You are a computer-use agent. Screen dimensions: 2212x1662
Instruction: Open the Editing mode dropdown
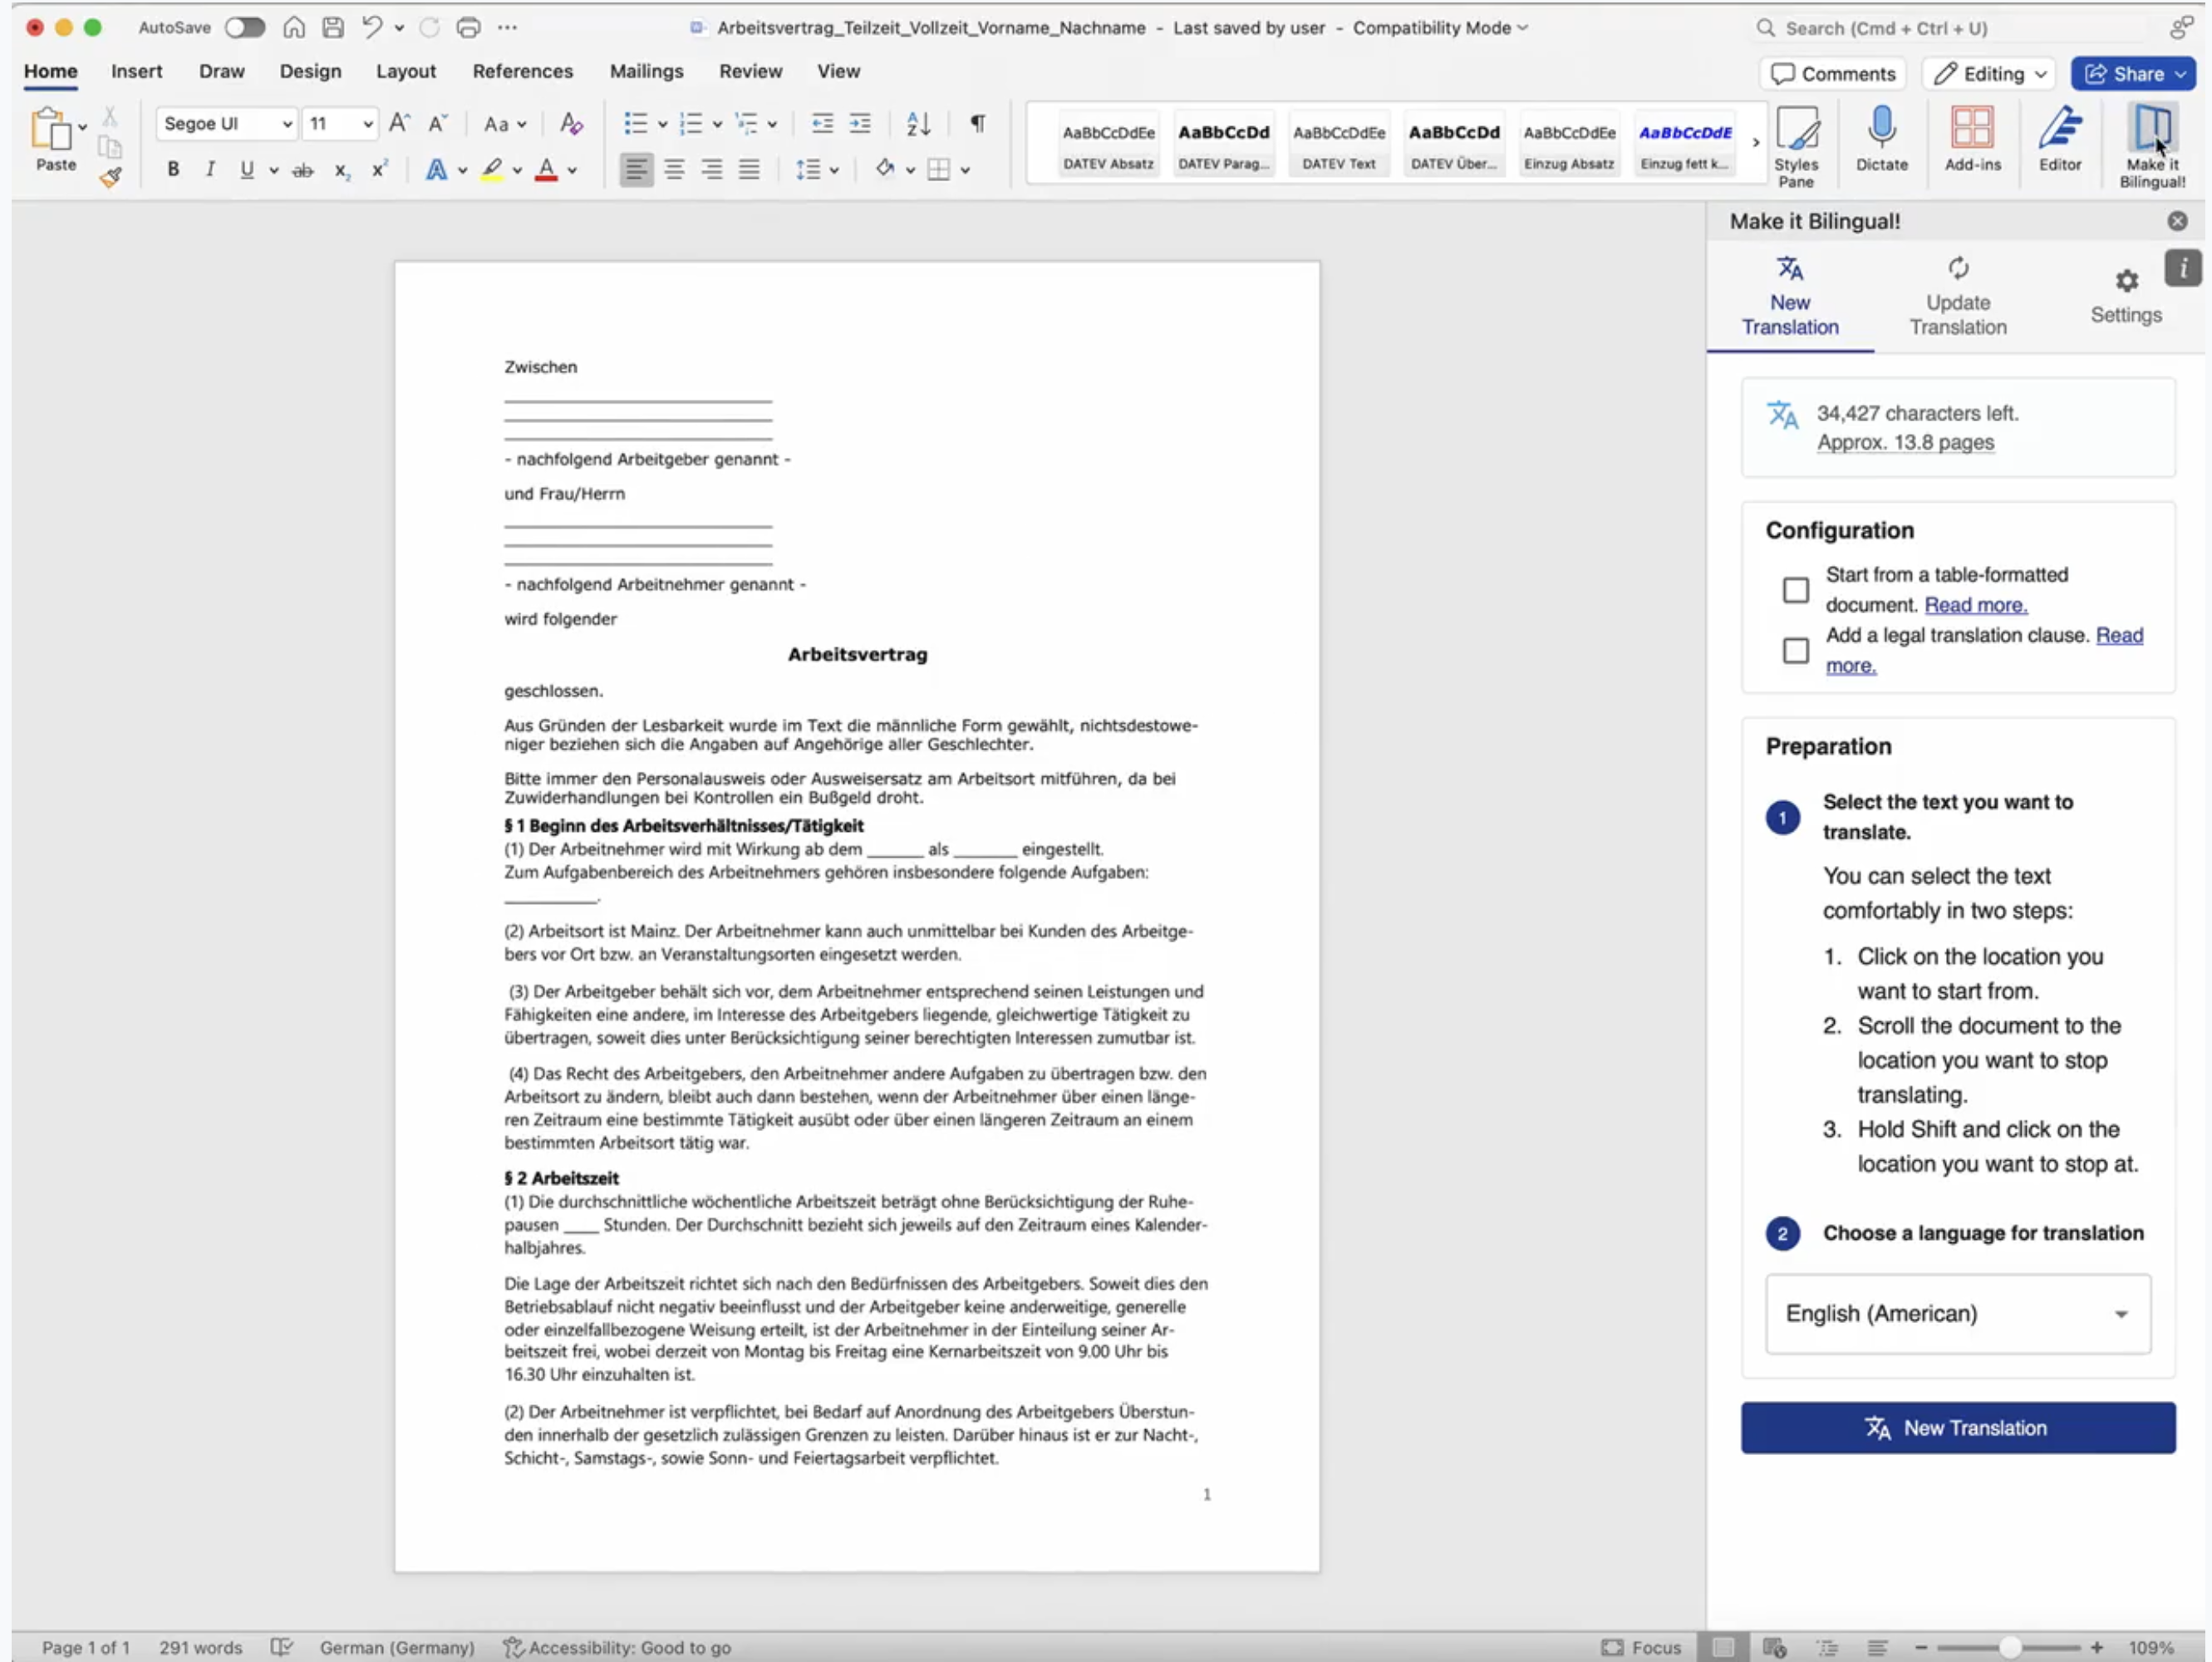pos(1990,74)
